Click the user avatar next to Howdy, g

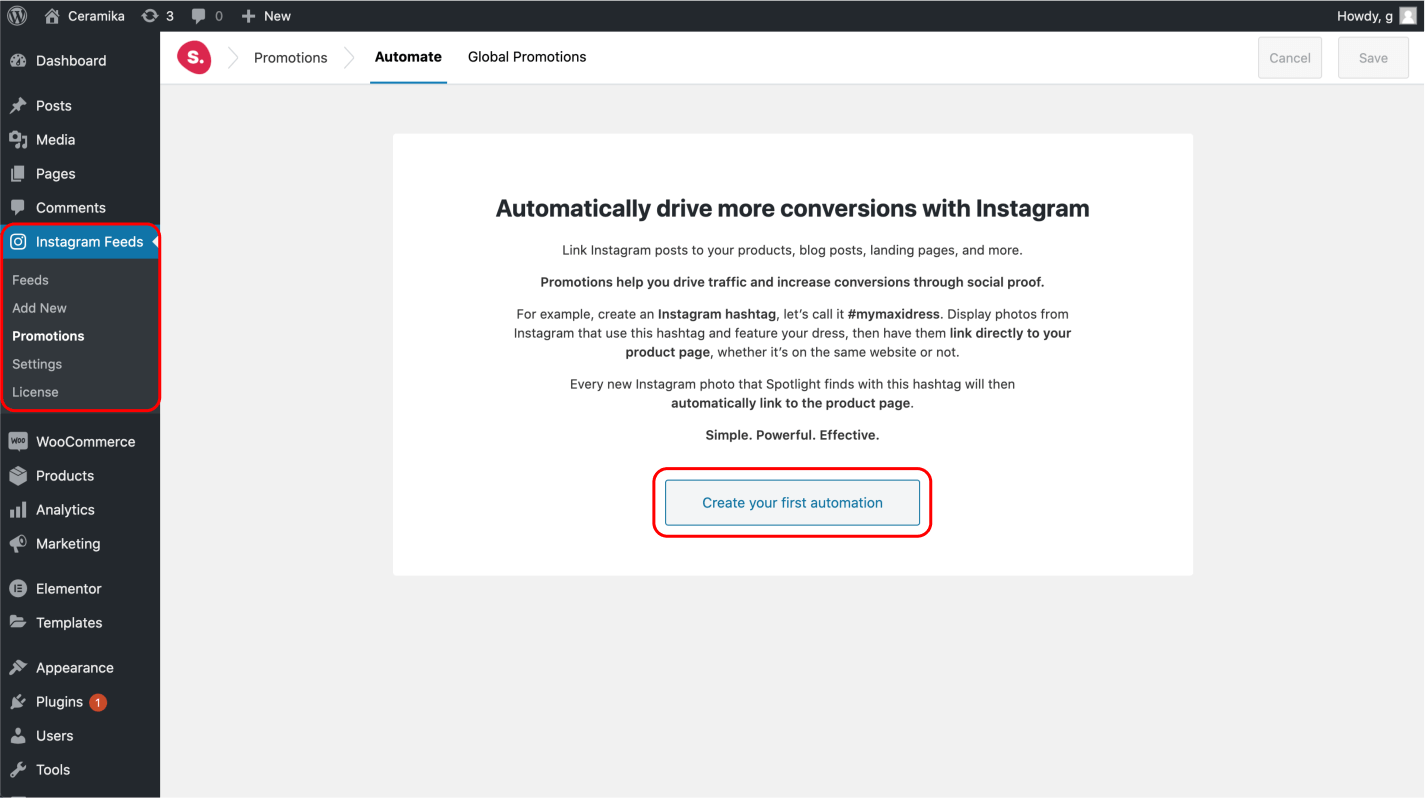tap(1407, 16)
